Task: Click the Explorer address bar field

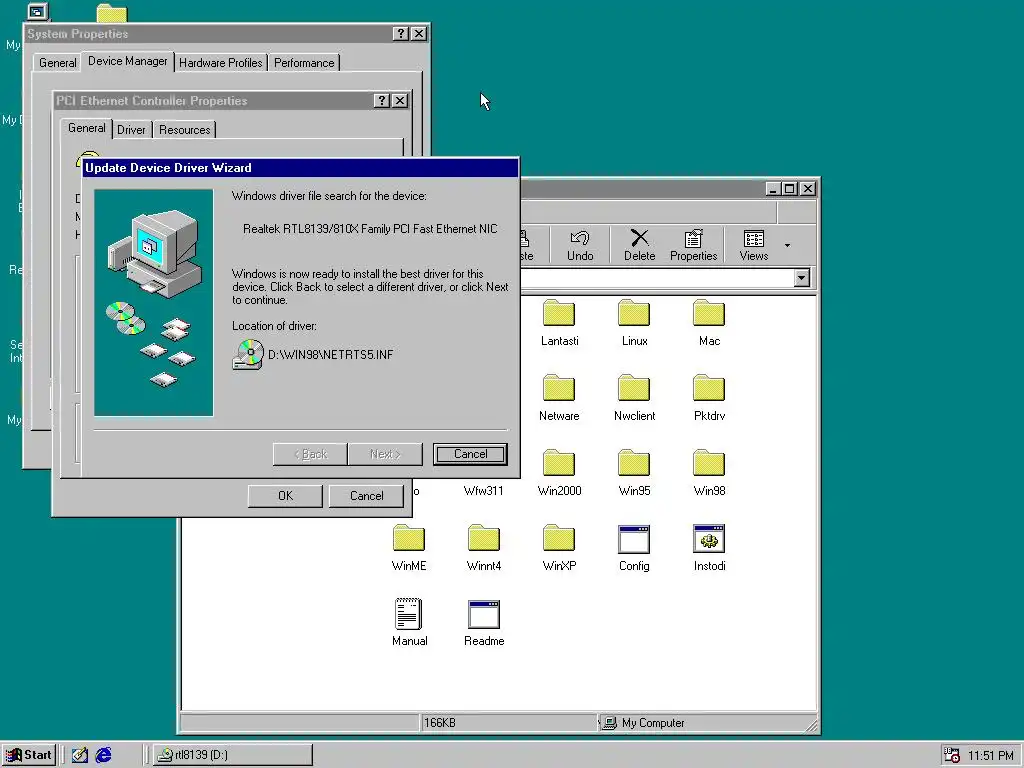Action: (x=656, y=278)
